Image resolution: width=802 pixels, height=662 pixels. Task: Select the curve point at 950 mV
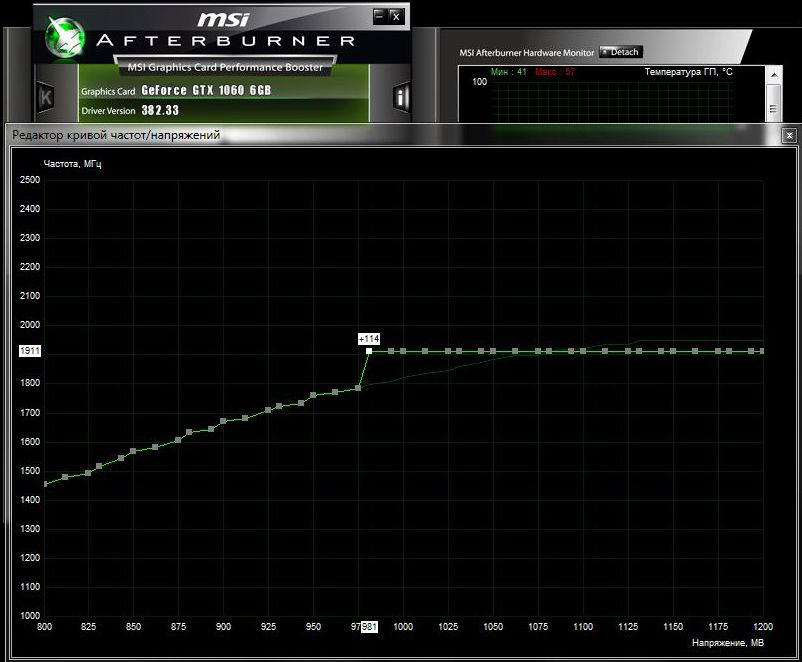(x=313, y=394)
